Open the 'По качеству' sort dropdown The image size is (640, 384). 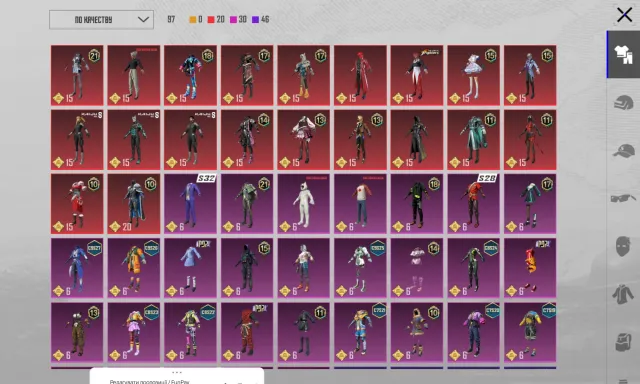pyautogui.click(x=101, y=20)
